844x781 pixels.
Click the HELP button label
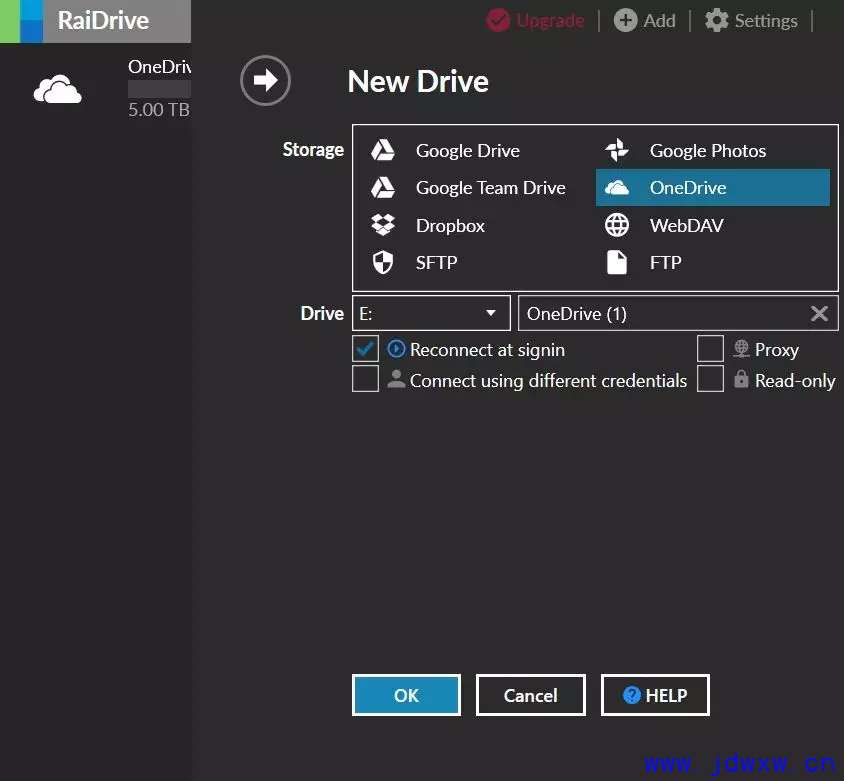(666, 695)
